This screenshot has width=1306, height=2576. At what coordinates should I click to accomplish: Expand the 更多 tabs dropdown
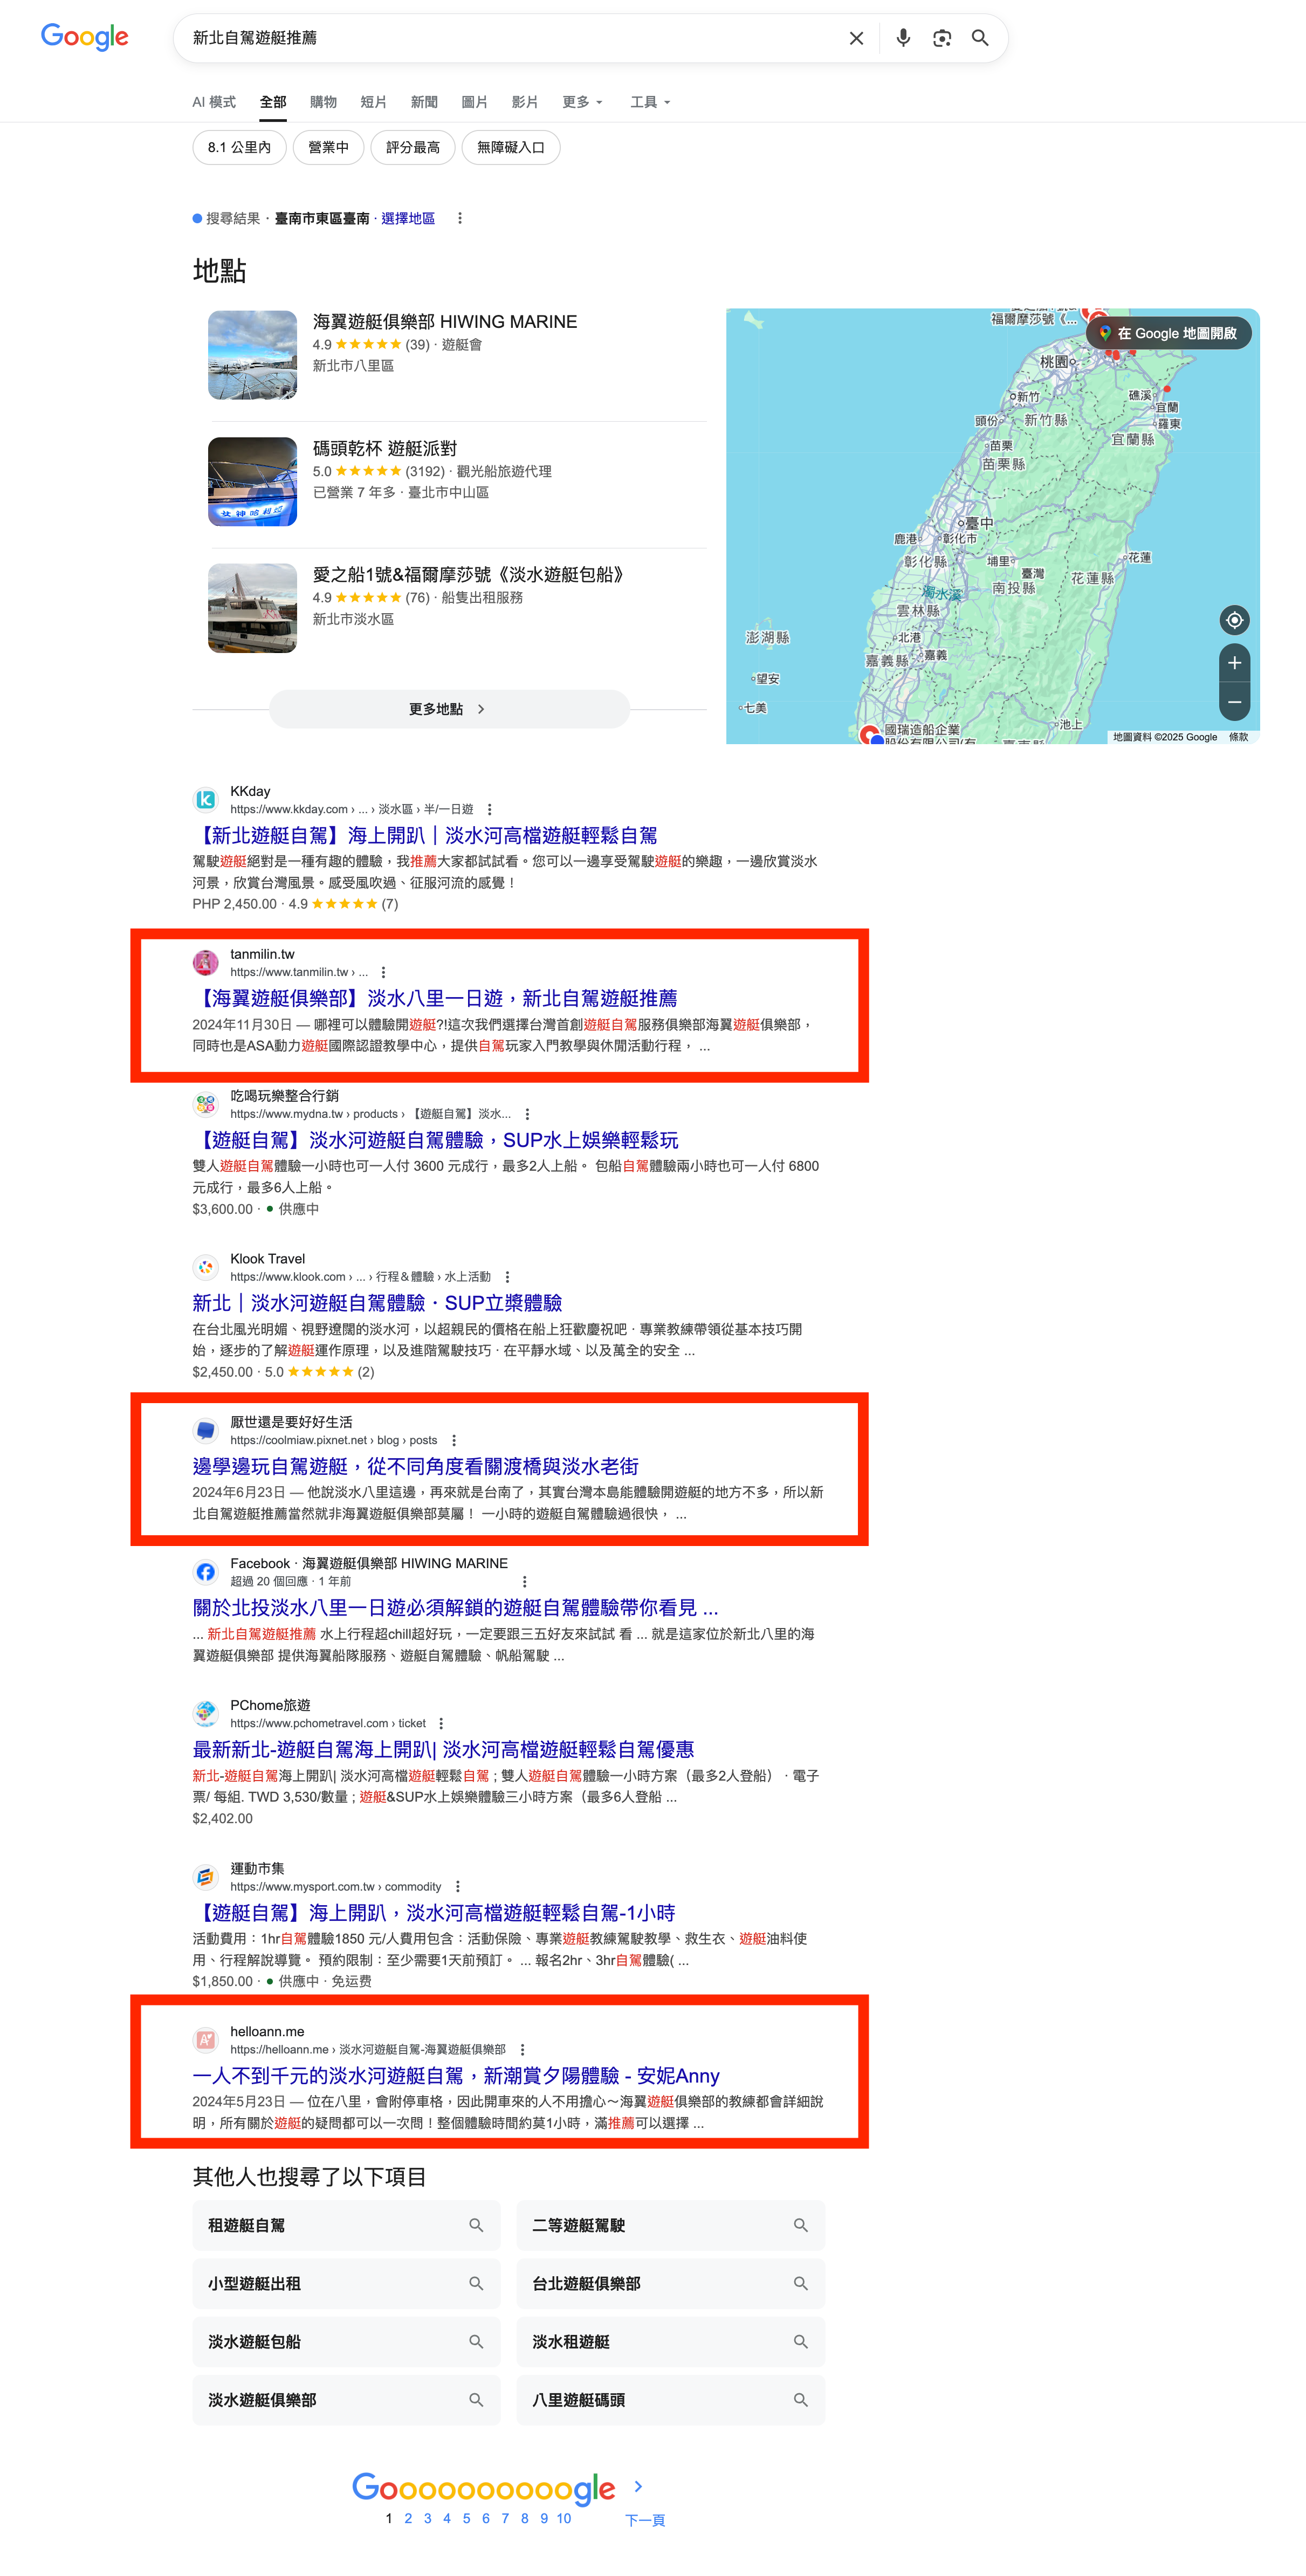582,102
